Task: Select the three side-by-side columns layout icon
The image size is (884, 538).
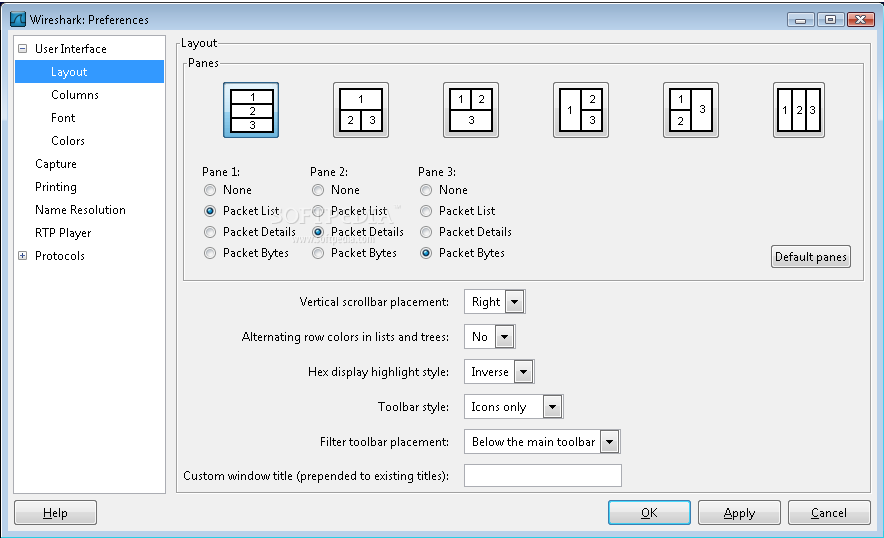Action: 799,110
